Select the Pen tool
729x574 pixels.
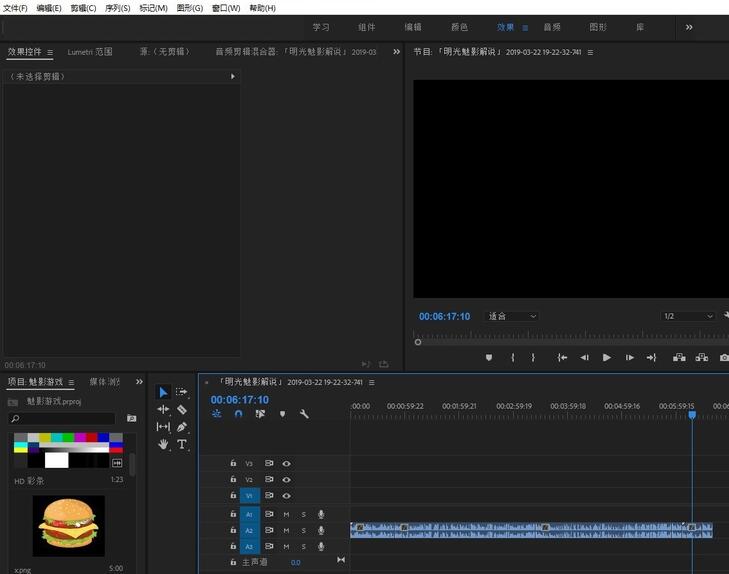pos(182,426)
